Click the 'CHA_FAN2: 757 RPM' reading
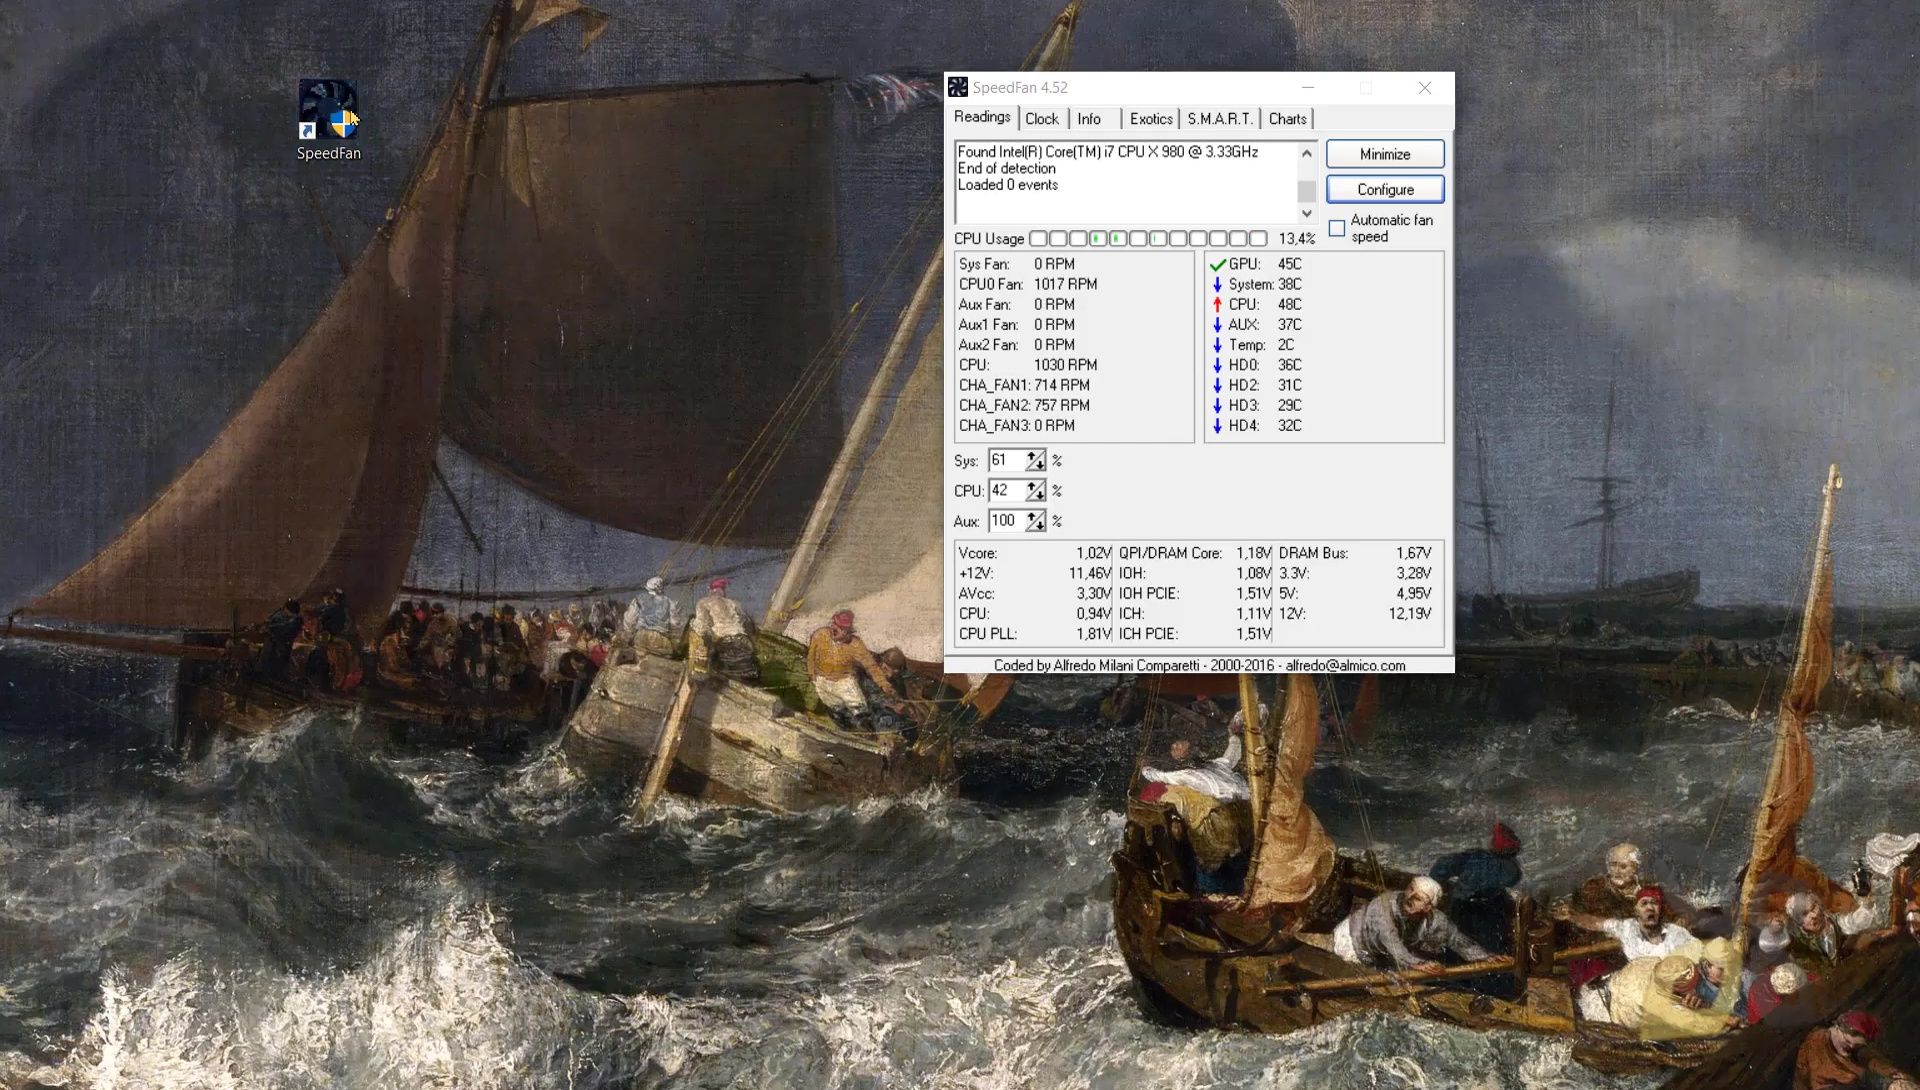This screenshot has width=1920, height=1090. (1024, 406)
